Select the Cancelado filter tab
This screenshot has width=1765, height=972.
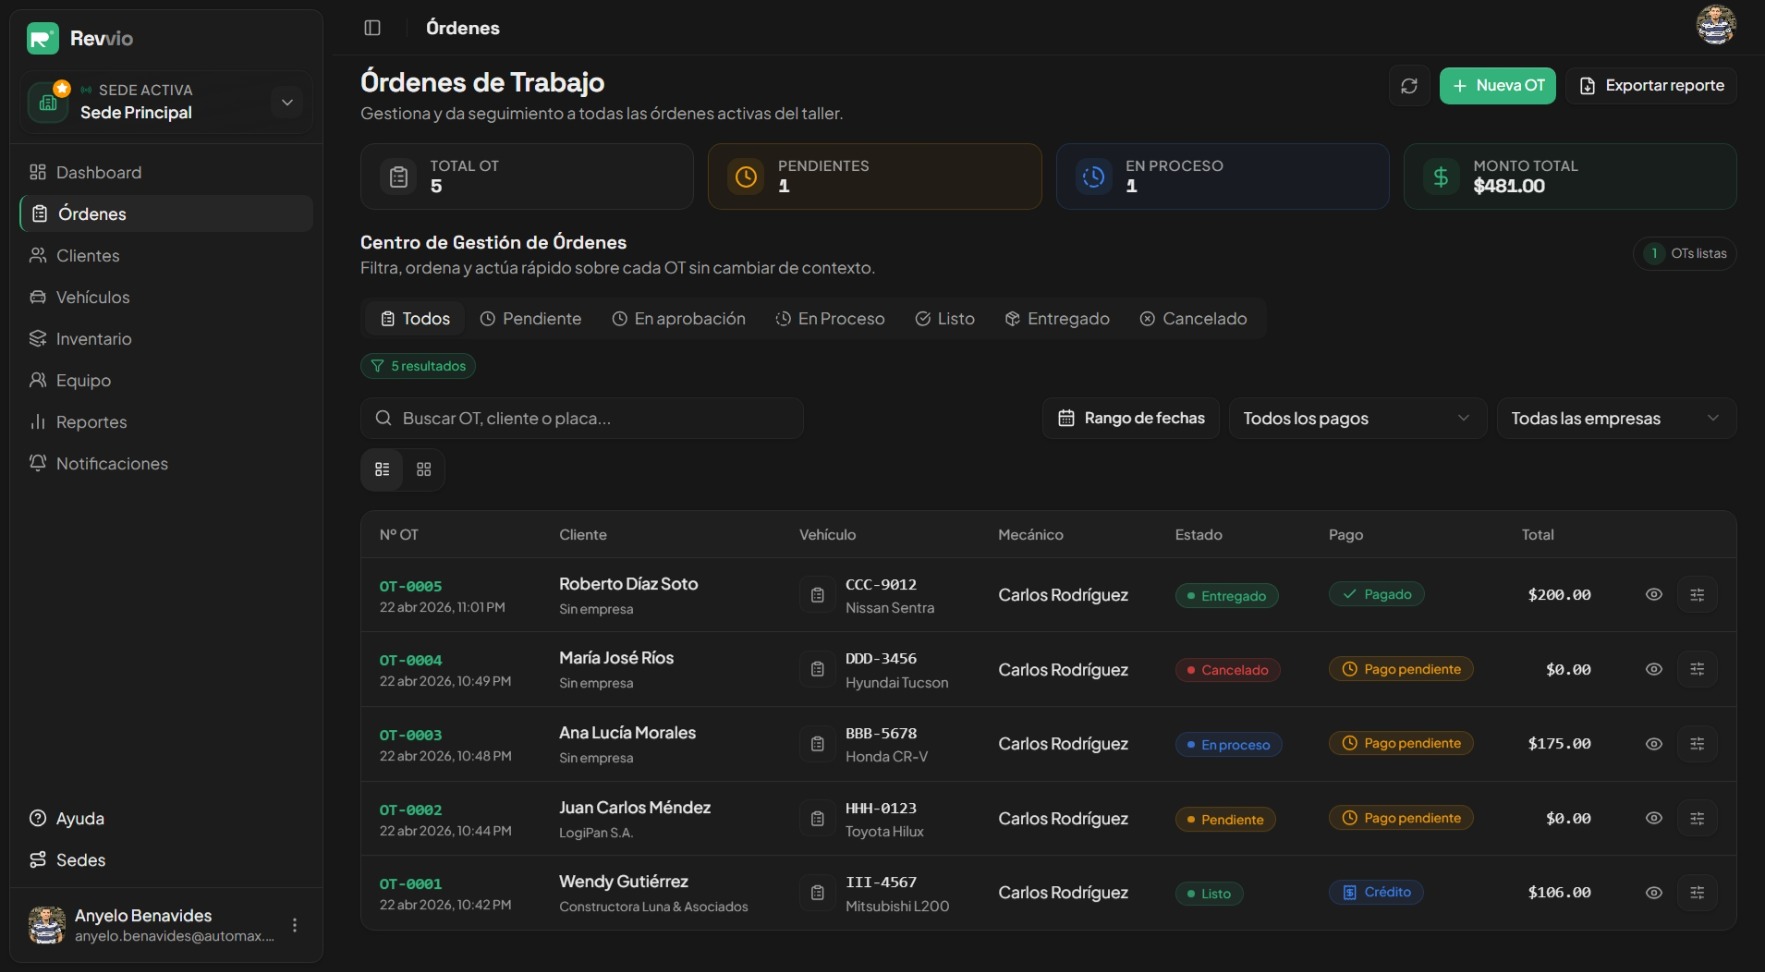(x=1193, y=319)
